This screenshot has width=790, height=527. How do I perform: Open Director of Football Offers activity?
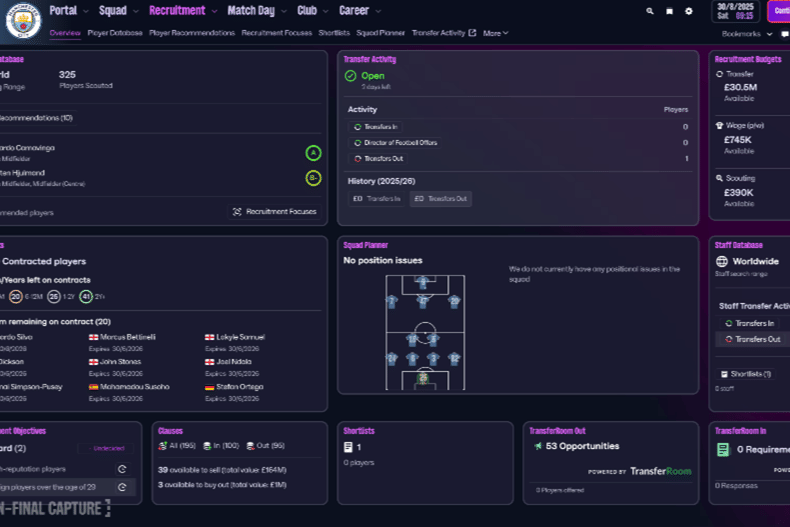pos(400,143)
